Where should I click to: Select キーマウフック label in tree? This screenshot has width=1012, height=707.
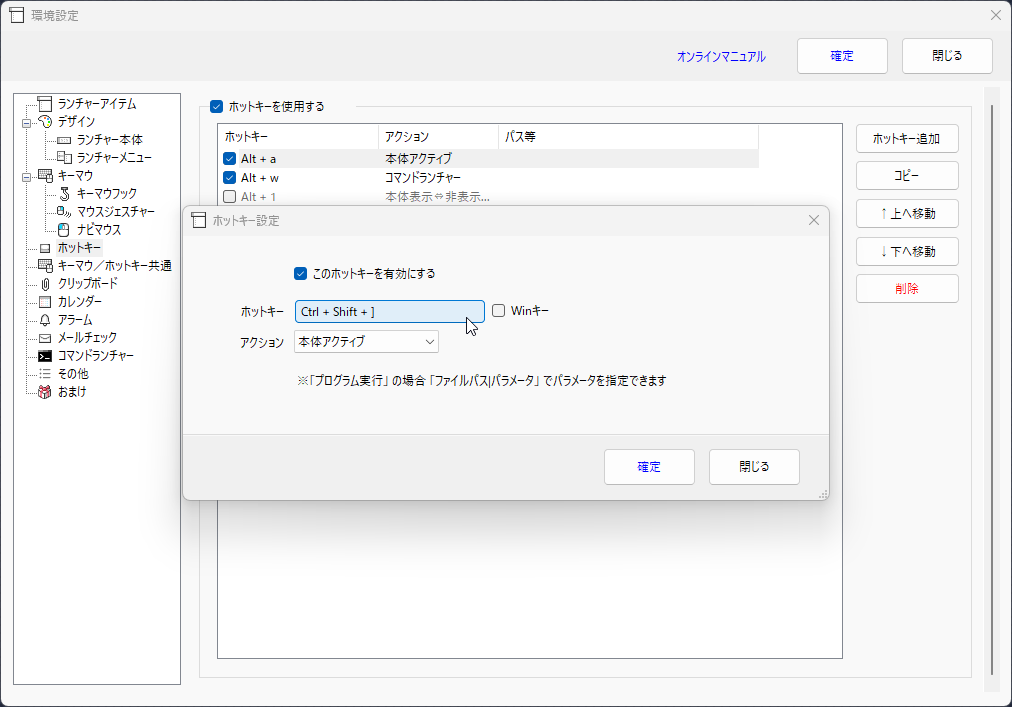pos(107,194)
